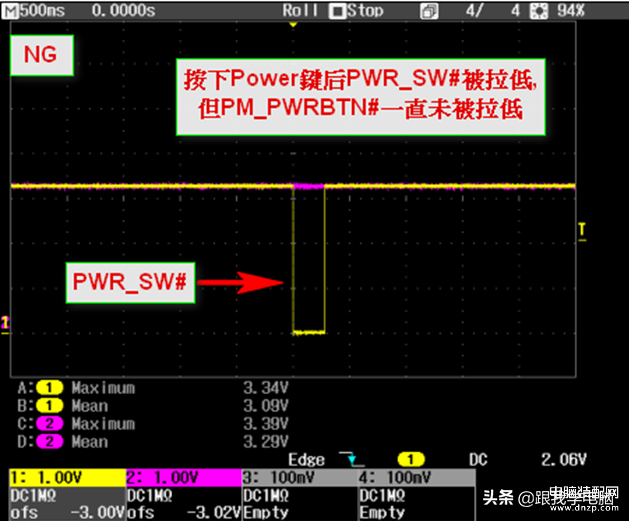Click DC1MΩ coupling under channel 4
The height and width of the screenshot is (521, 629).
pos(382,496)
